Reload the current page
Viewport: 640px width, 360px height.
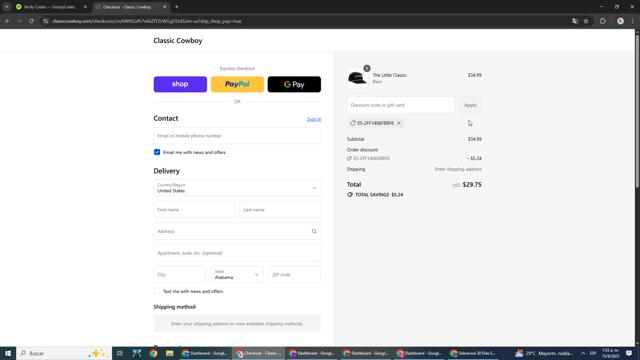31,21
